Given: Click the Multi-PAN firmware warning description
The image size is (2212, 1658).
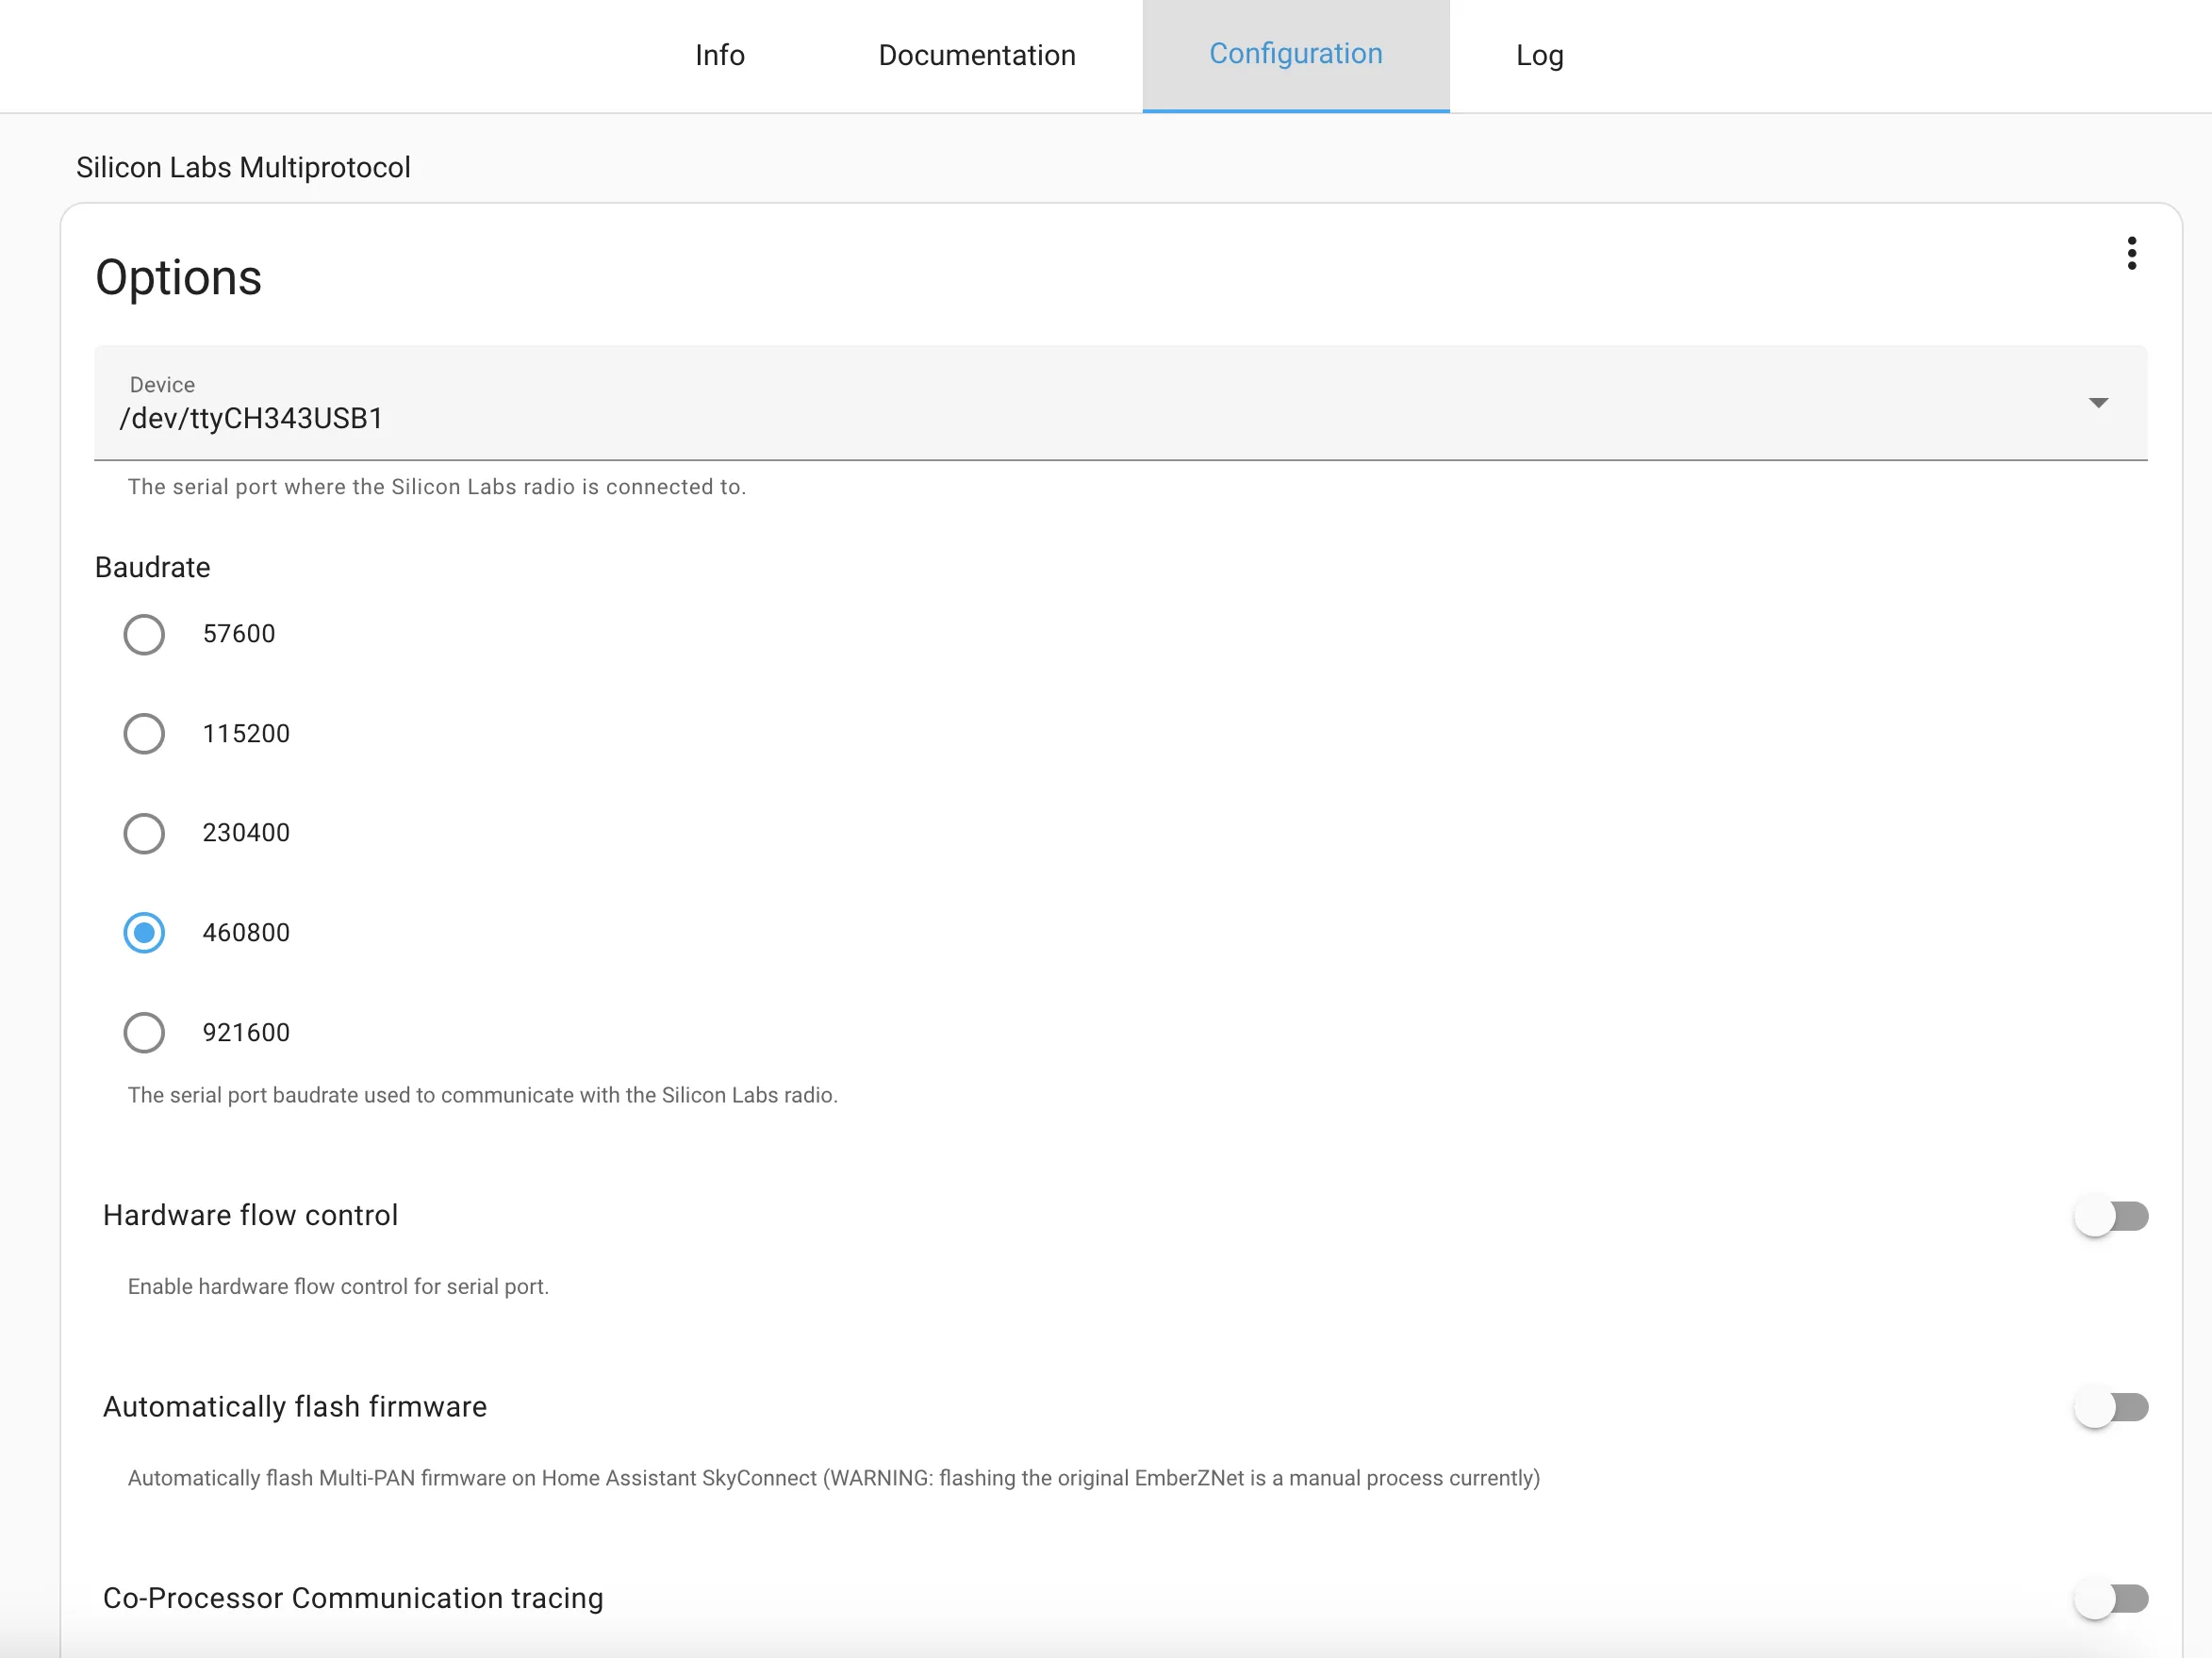Looking at the screenshot, I should tap(834, 1478).
